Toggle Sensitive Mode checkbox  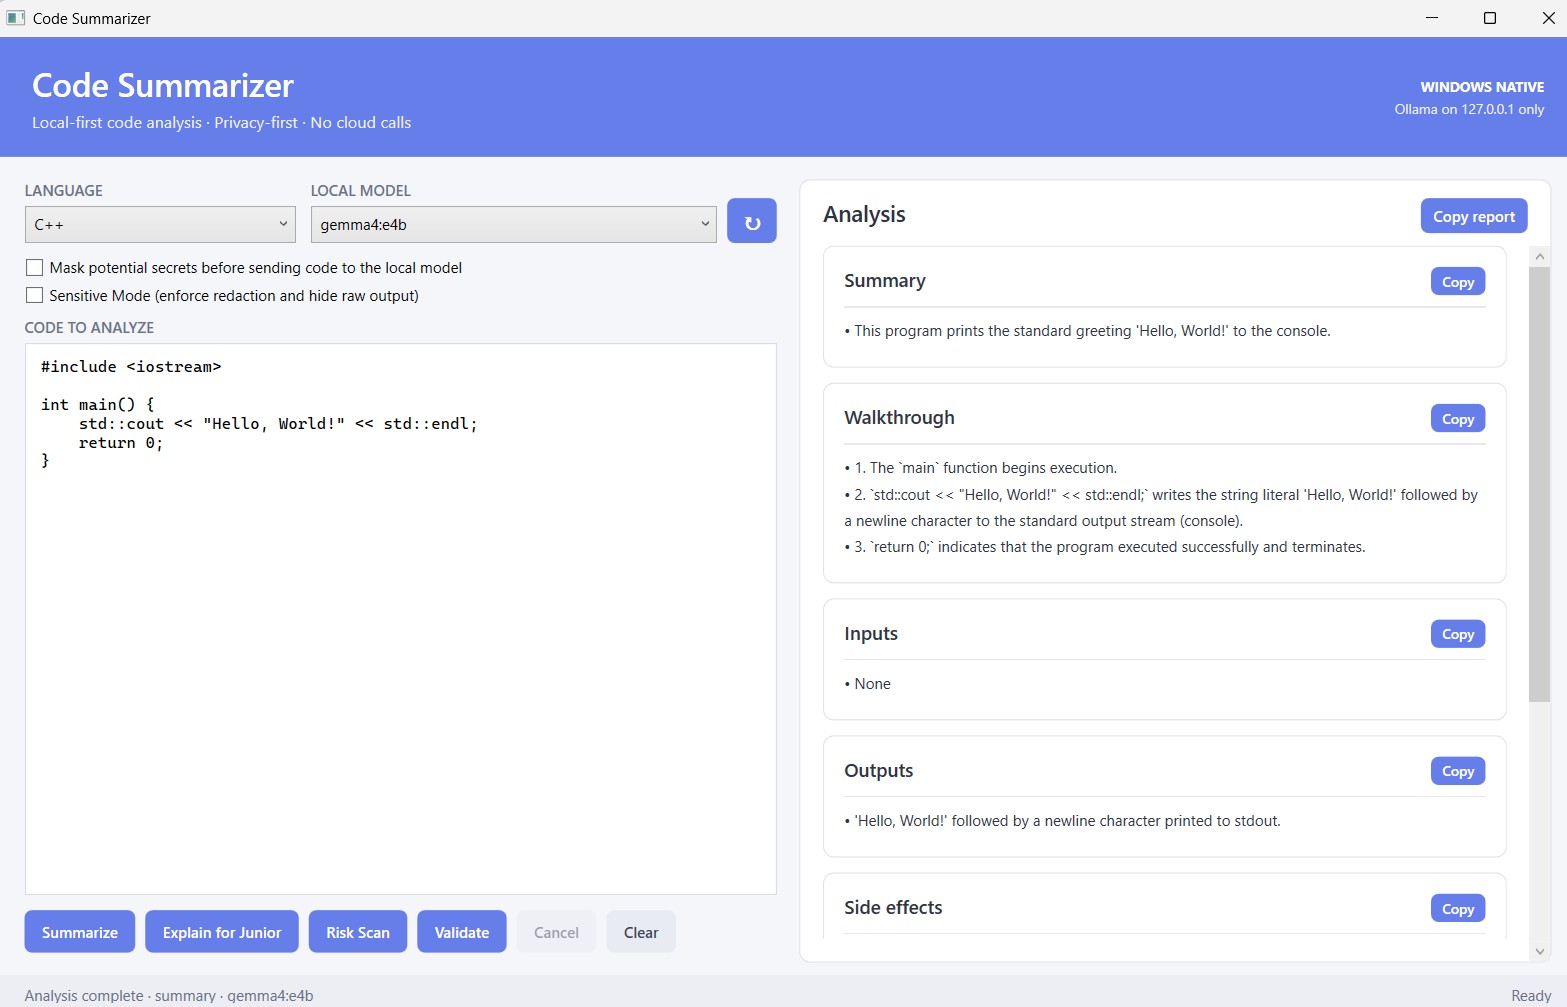pyautogui.click(x=34, y=295)
